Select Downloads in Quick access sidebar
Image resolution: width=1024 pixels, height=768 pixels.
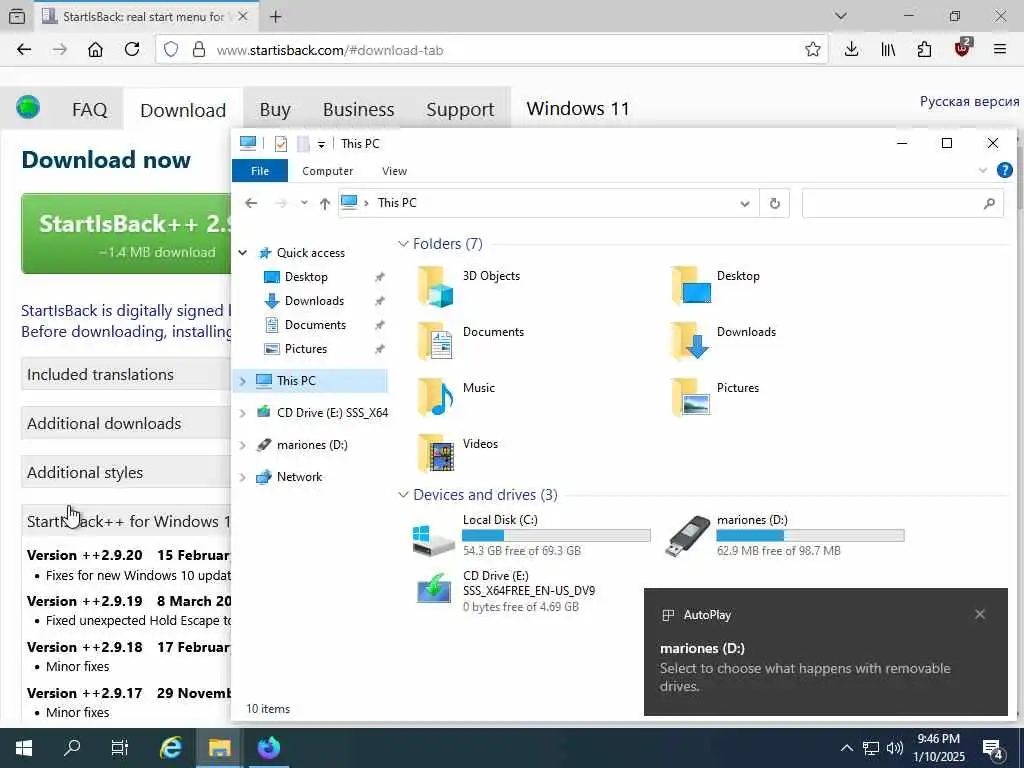pos(314,300)
